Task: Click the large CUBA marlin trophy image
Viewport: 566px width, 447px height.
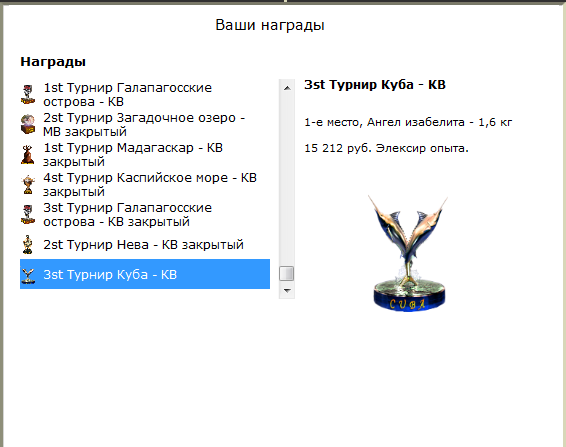Action: pos(408,253)
